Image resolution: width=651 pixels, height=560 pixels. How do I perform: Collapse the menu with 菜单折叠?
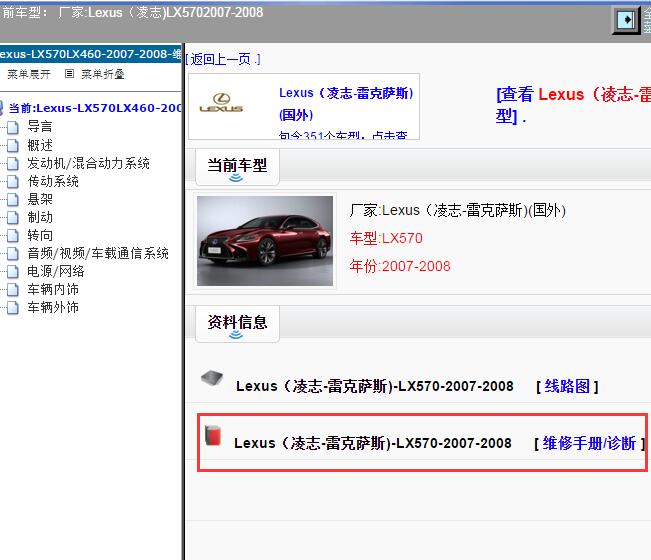coord(103,74)
